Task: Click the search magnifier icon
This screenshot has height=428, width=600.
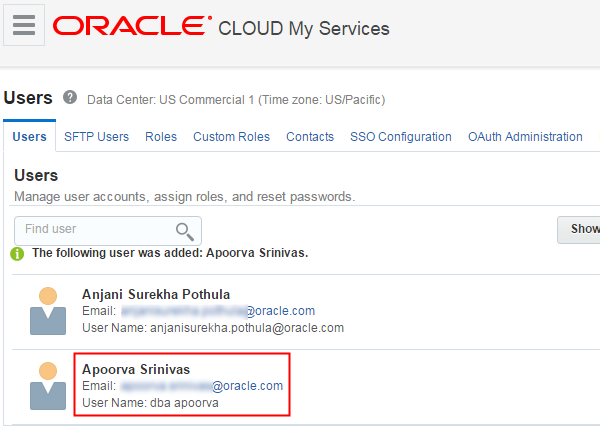Action: (184, 231)
